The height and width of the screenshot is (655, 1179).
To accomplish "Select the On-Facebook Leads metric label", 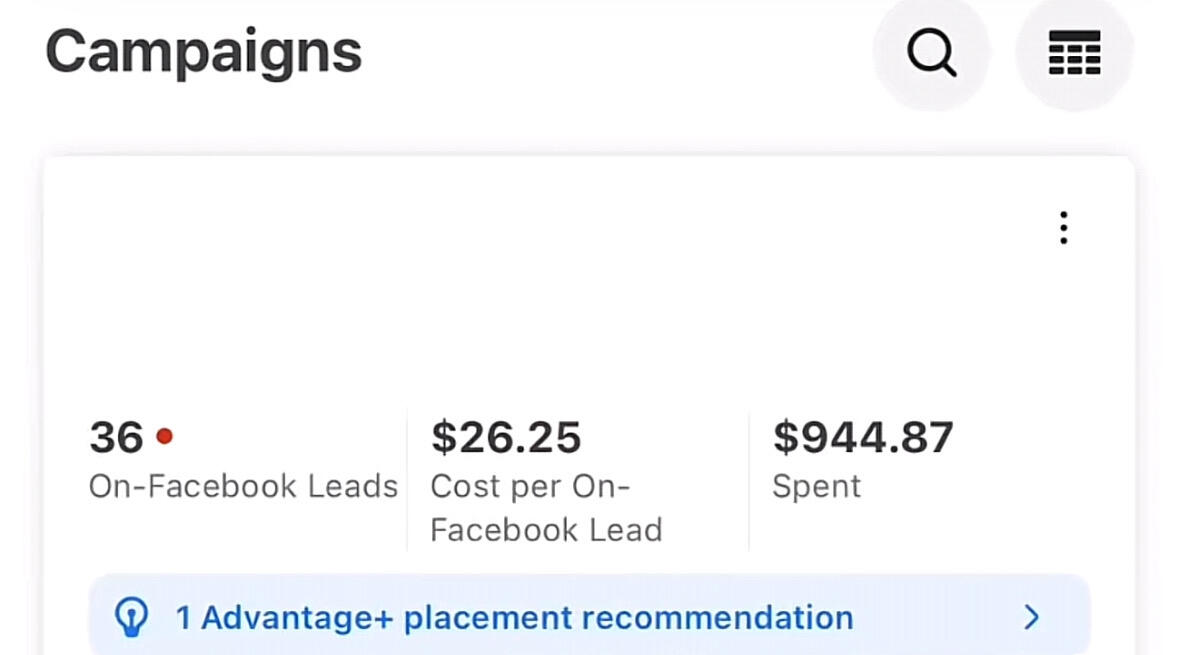I will pos(243,487).
